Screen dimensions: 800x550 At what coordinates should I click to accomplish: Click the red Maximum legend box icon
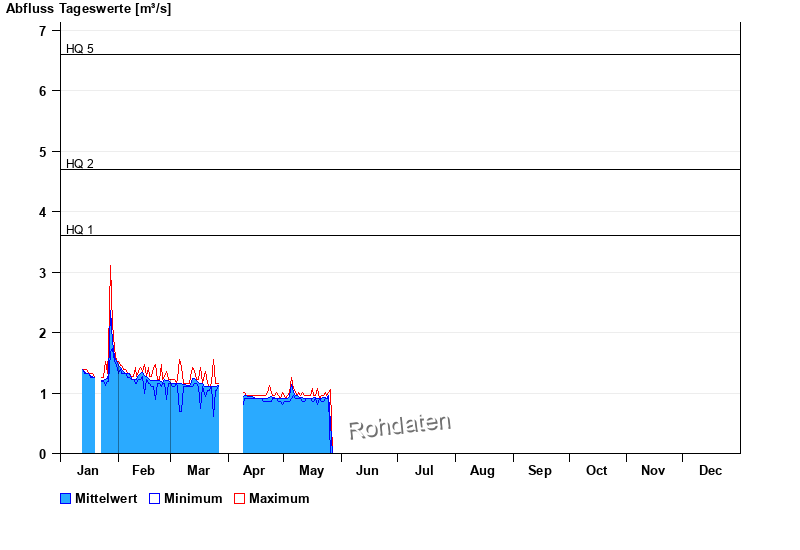[x=239, y=498]
